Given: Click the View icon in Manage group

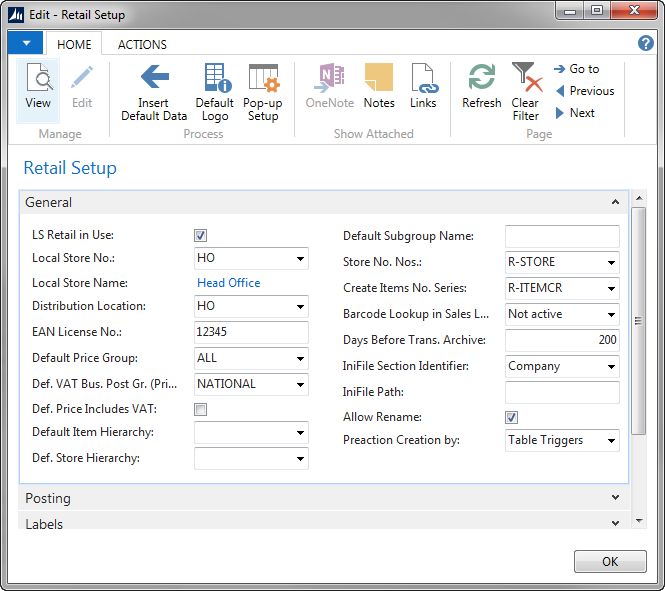Looking at the screenshot, I should pos(38,79).
